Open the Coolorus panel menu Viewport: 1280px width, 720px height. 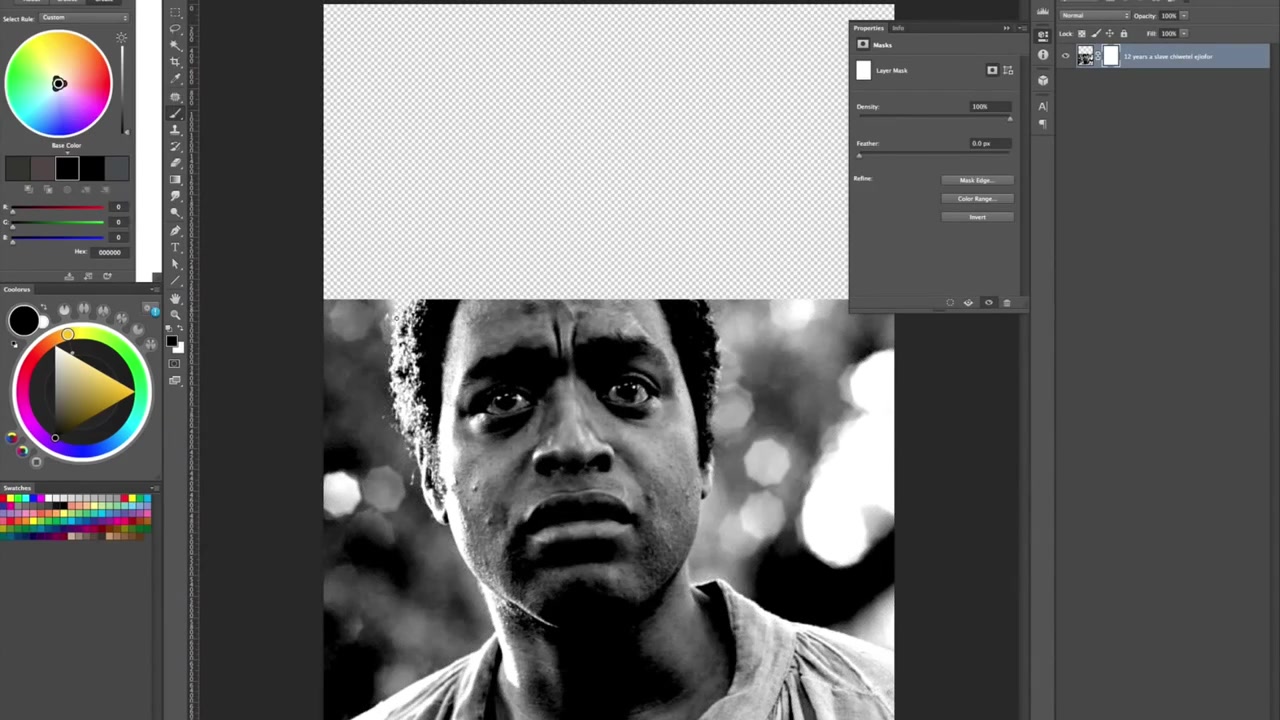point(155,290)
